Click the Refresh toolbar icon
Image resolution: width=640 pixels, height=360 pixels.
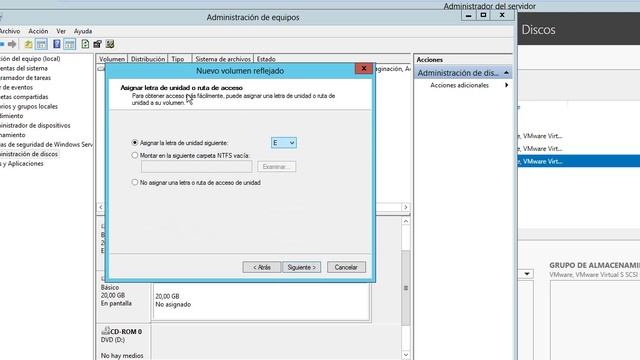pos(85,44)
